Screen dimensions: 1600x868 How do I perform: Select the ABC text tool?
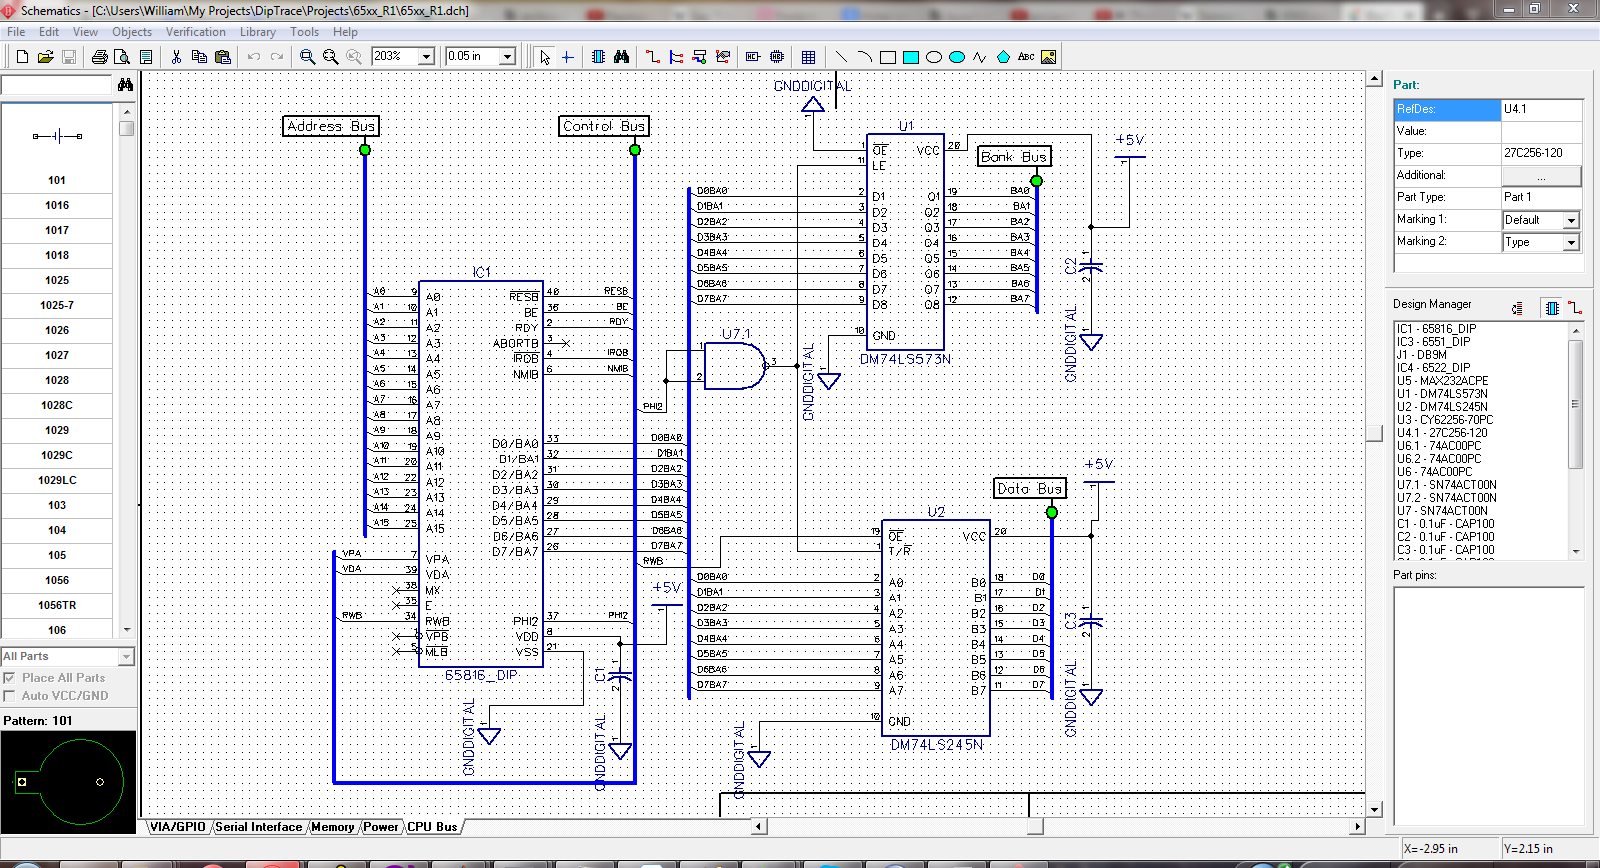point(1026,57)
